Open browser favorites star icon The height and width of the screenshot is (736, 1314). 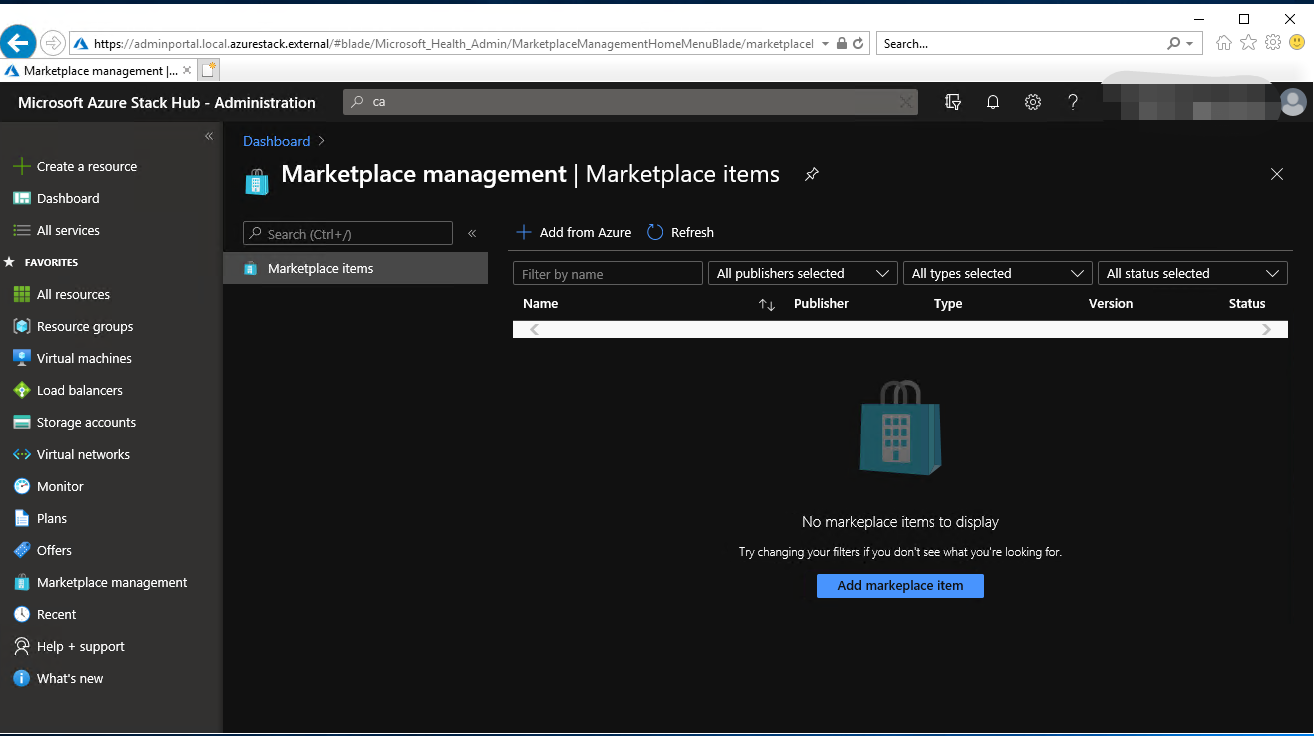click(1248, 43)
